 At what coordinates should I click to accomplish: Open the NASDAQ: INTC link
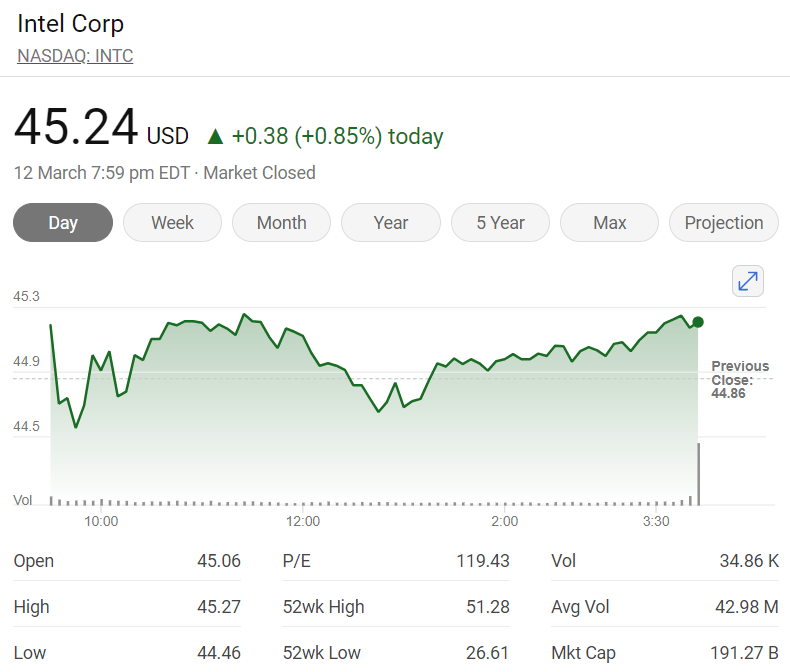(75, 55)
